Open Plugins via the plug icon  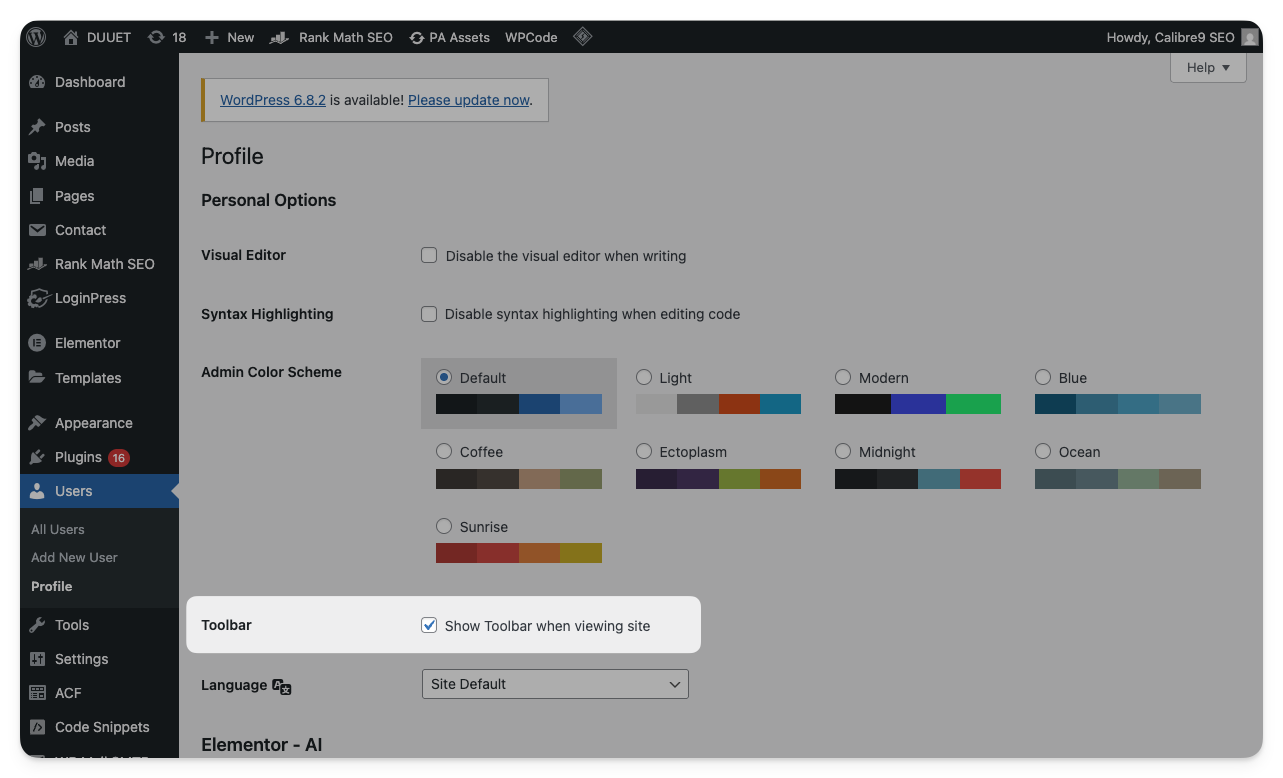tap(37, 457)
